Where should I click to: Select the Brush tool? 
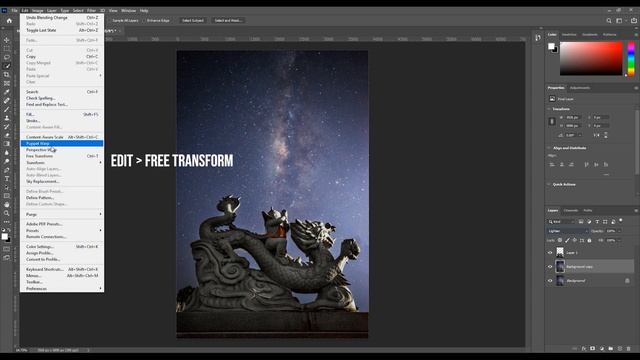point(7,109)
